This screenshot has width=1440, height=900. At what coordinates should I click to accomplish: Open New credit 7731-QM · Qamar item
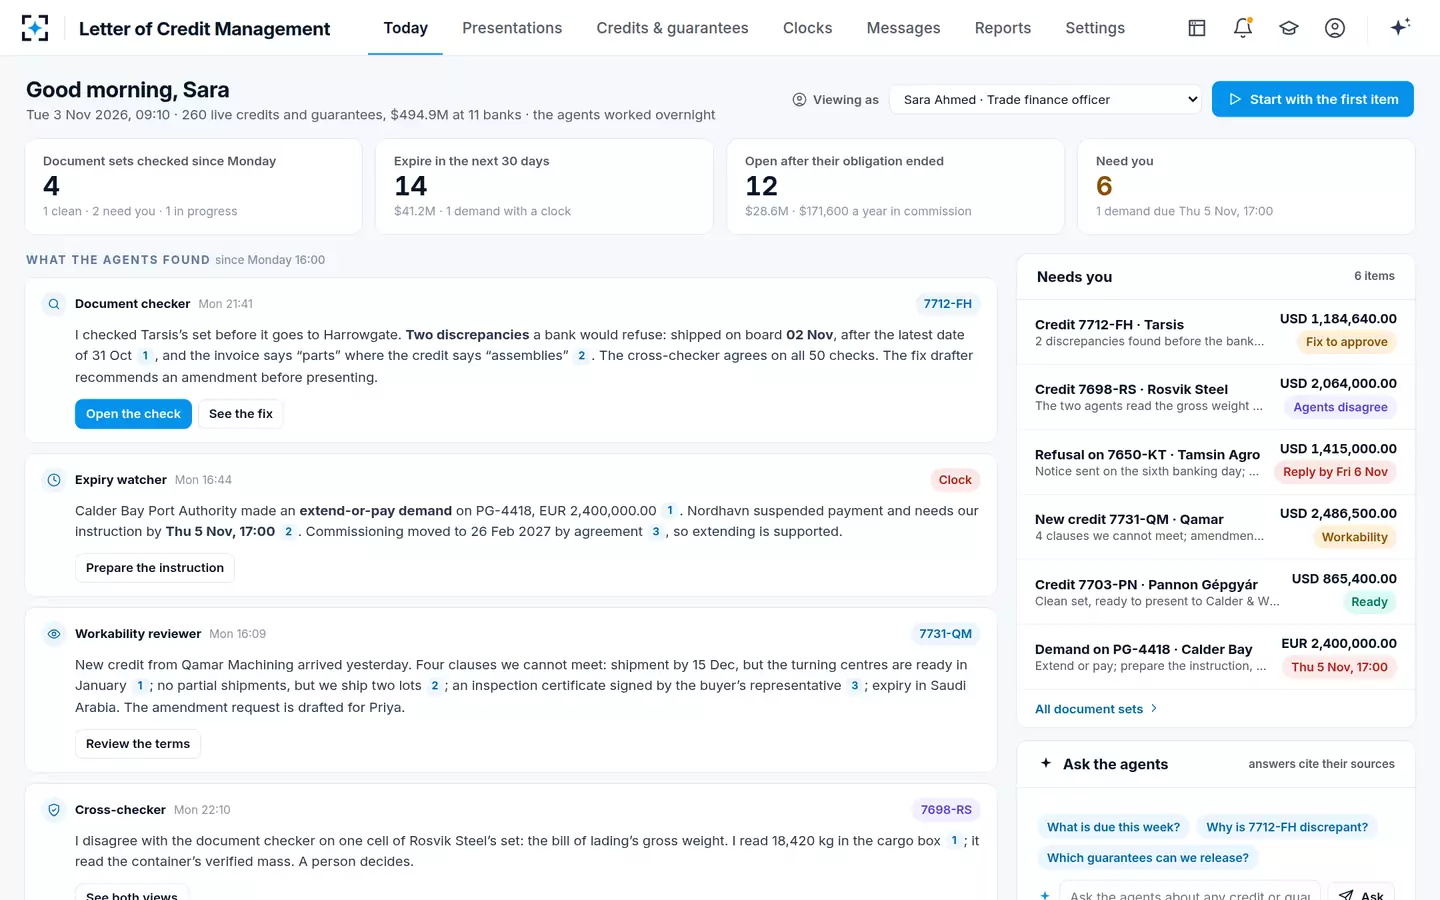tap(1215, 527)
